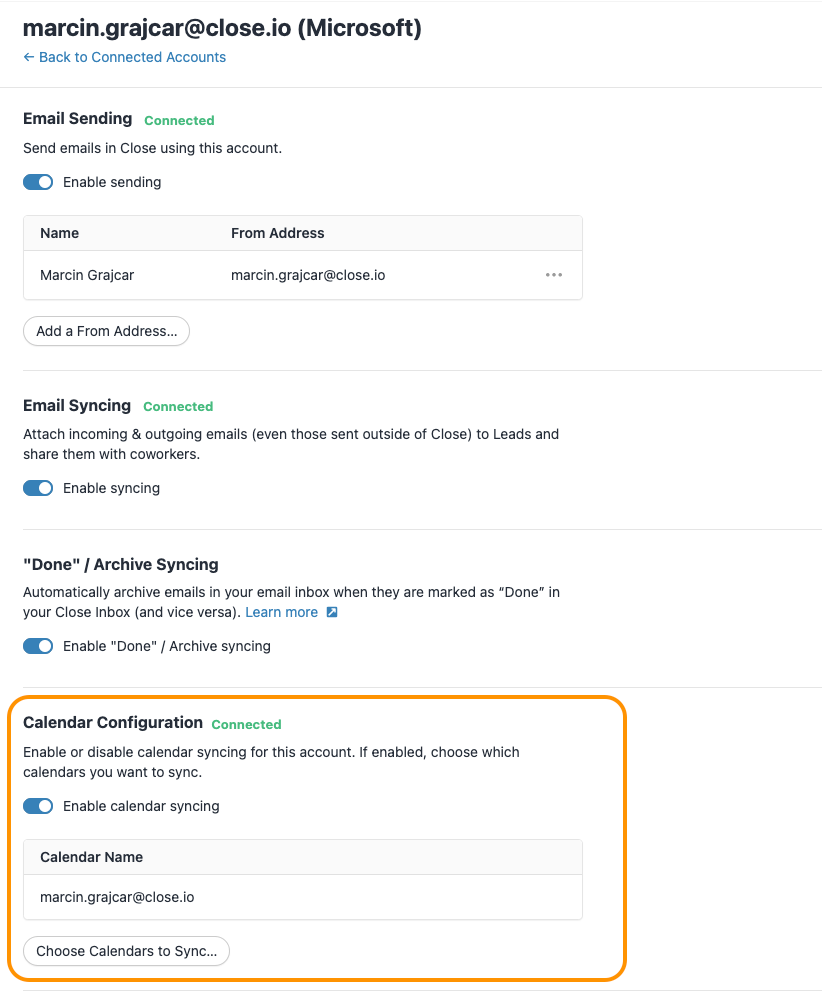The width and height of the screenshot is (822, 993).
Task: Select the marcin.grajcar@close.io calendar row
Action: pos(303,897)
